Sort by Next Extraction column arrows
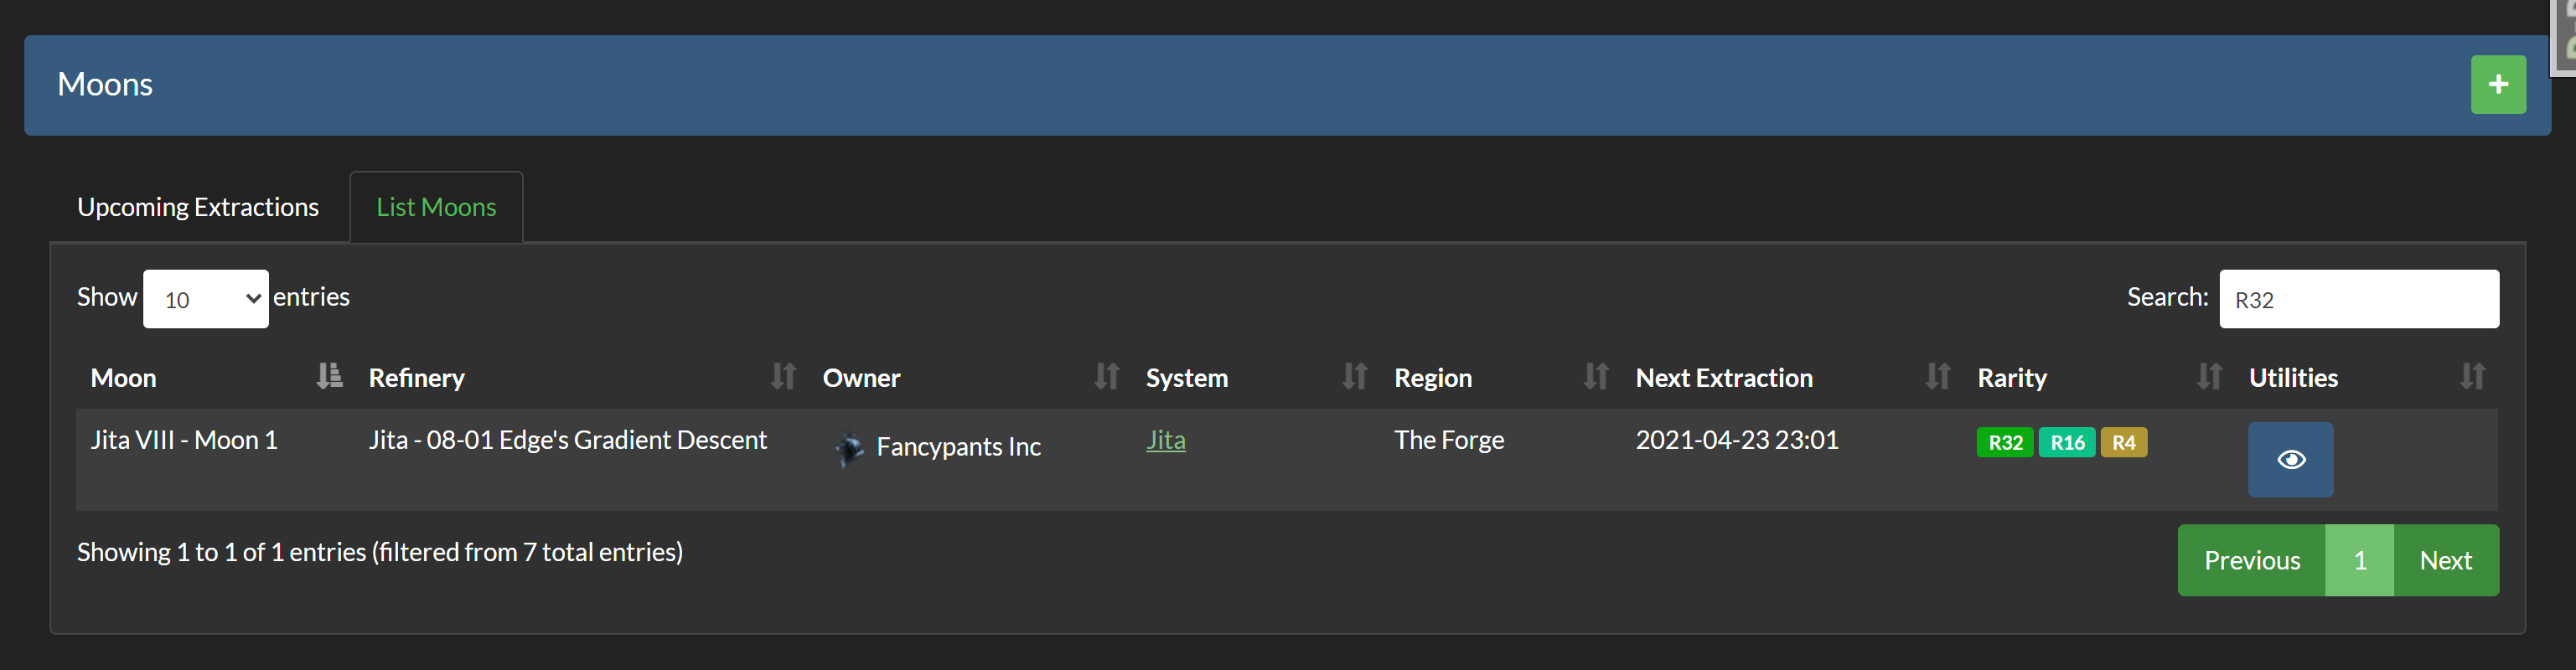This screenshot has width=2576, height=670. pyautogui.click(x=1938, y=376)
